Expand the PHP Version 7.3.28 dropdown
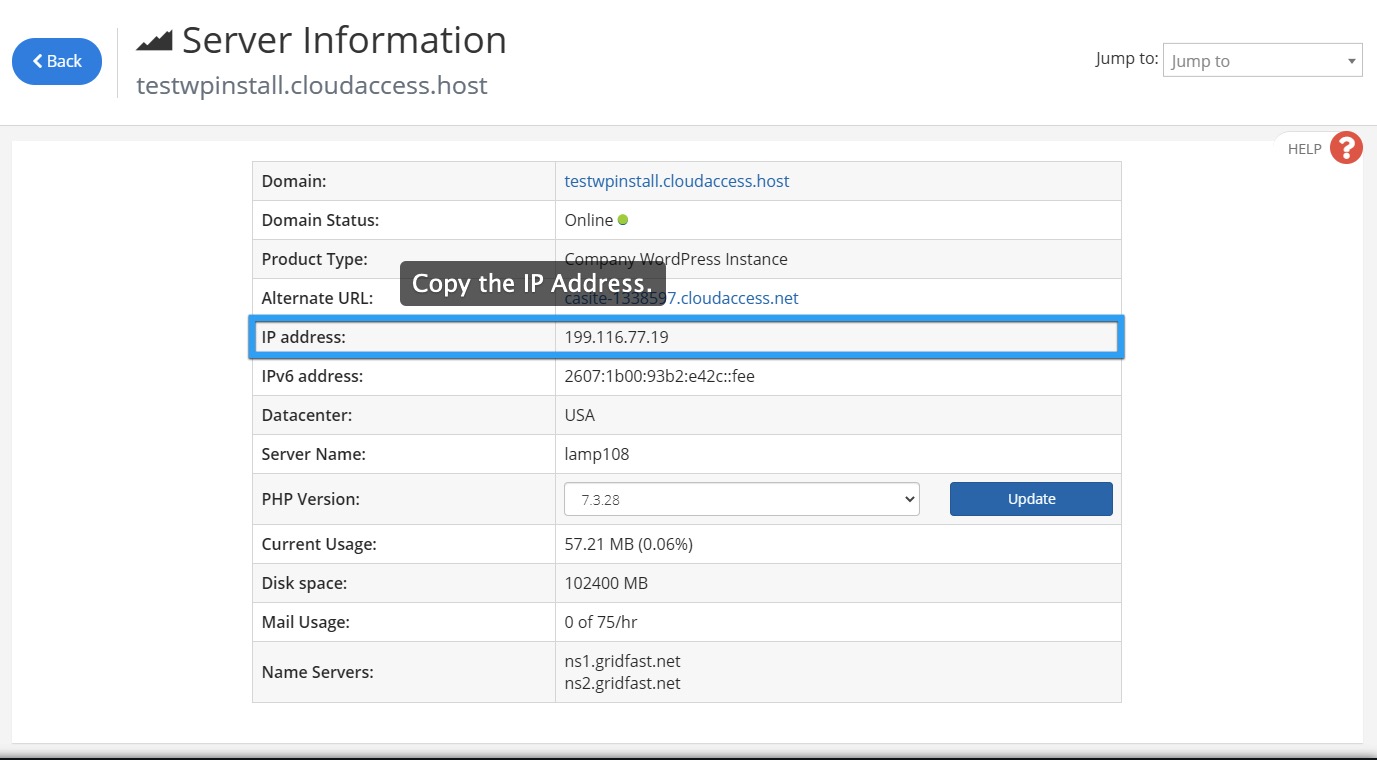The width and height of the screenshot is (1377, 760). [x=741, y=499]
